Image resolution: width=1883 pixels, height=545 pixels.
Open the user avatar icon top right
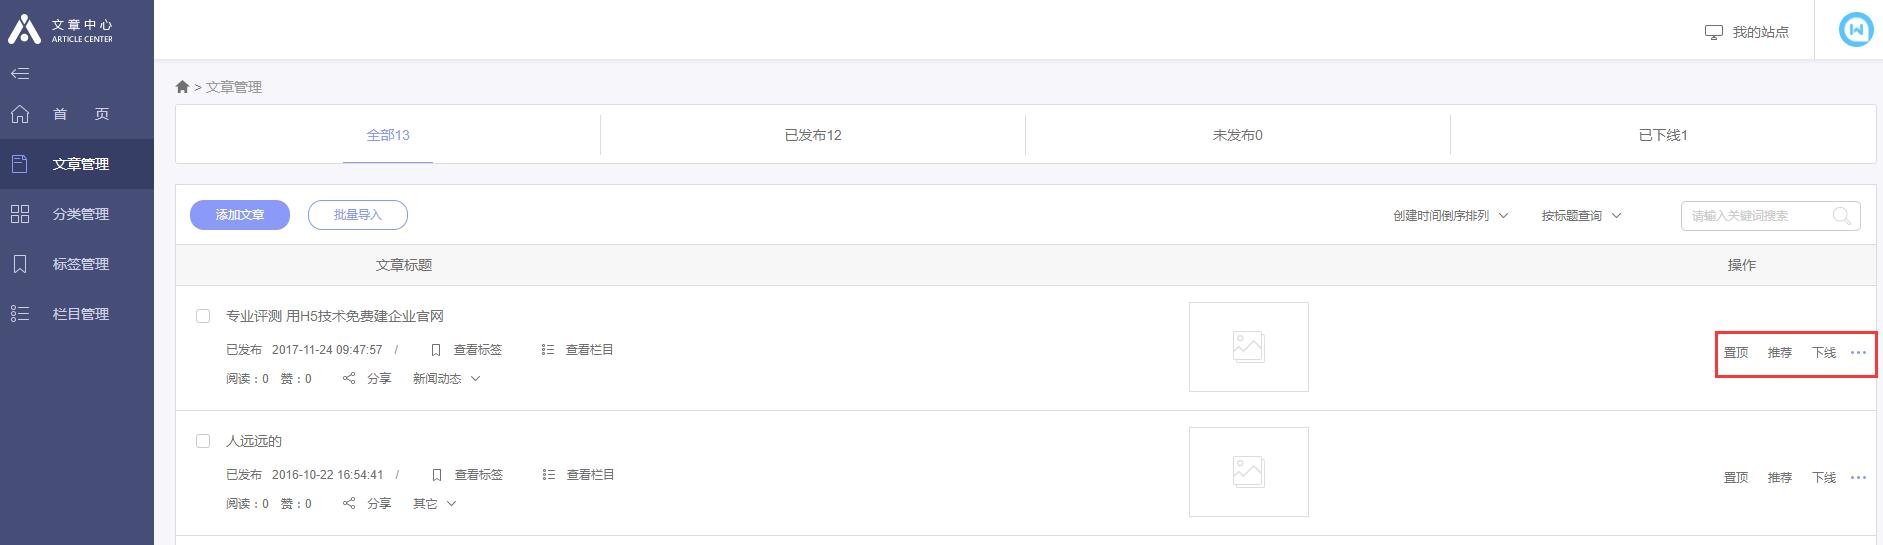[x=1857, y=30]
